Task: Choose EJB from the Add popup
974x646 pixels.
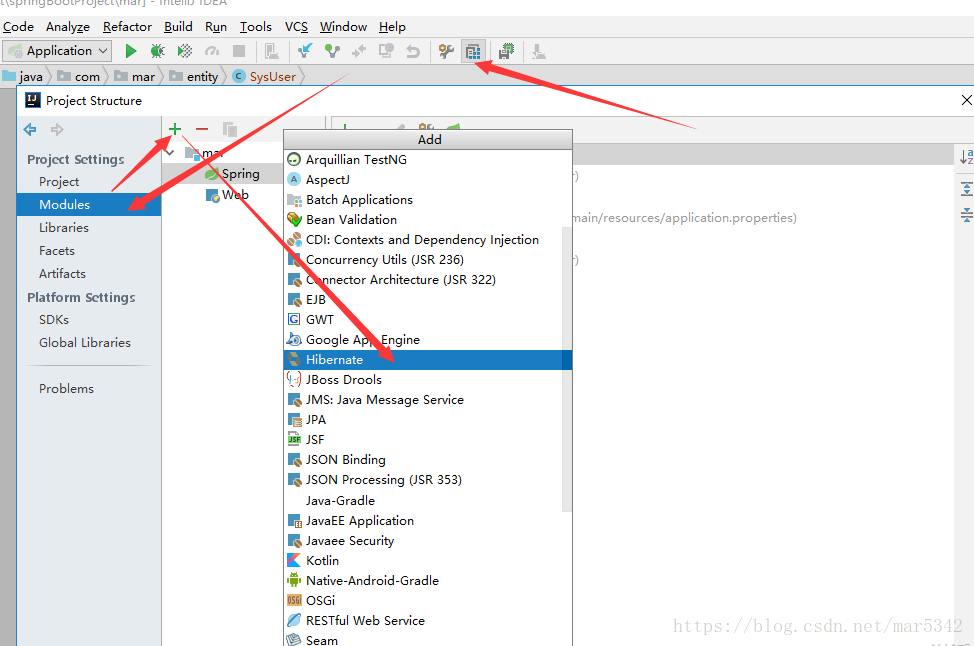Action: (x=423, y=299)
